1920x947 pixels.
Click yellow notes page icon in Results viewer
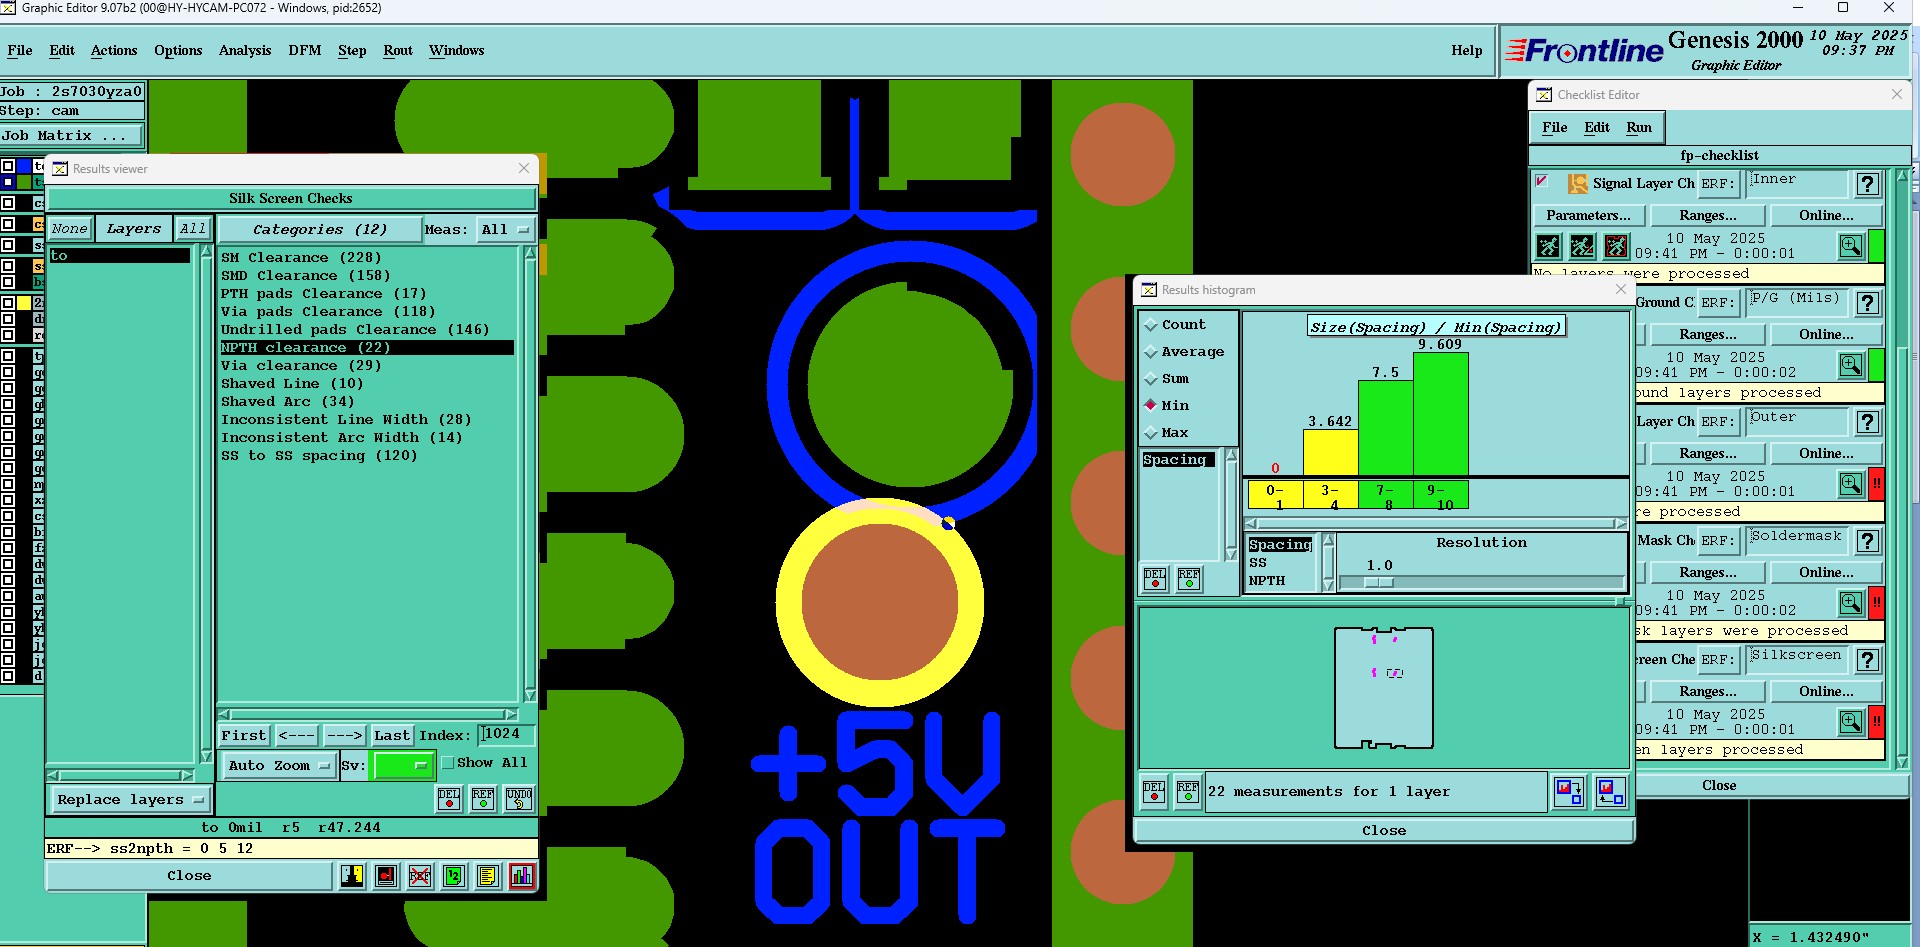pos(488,876)
